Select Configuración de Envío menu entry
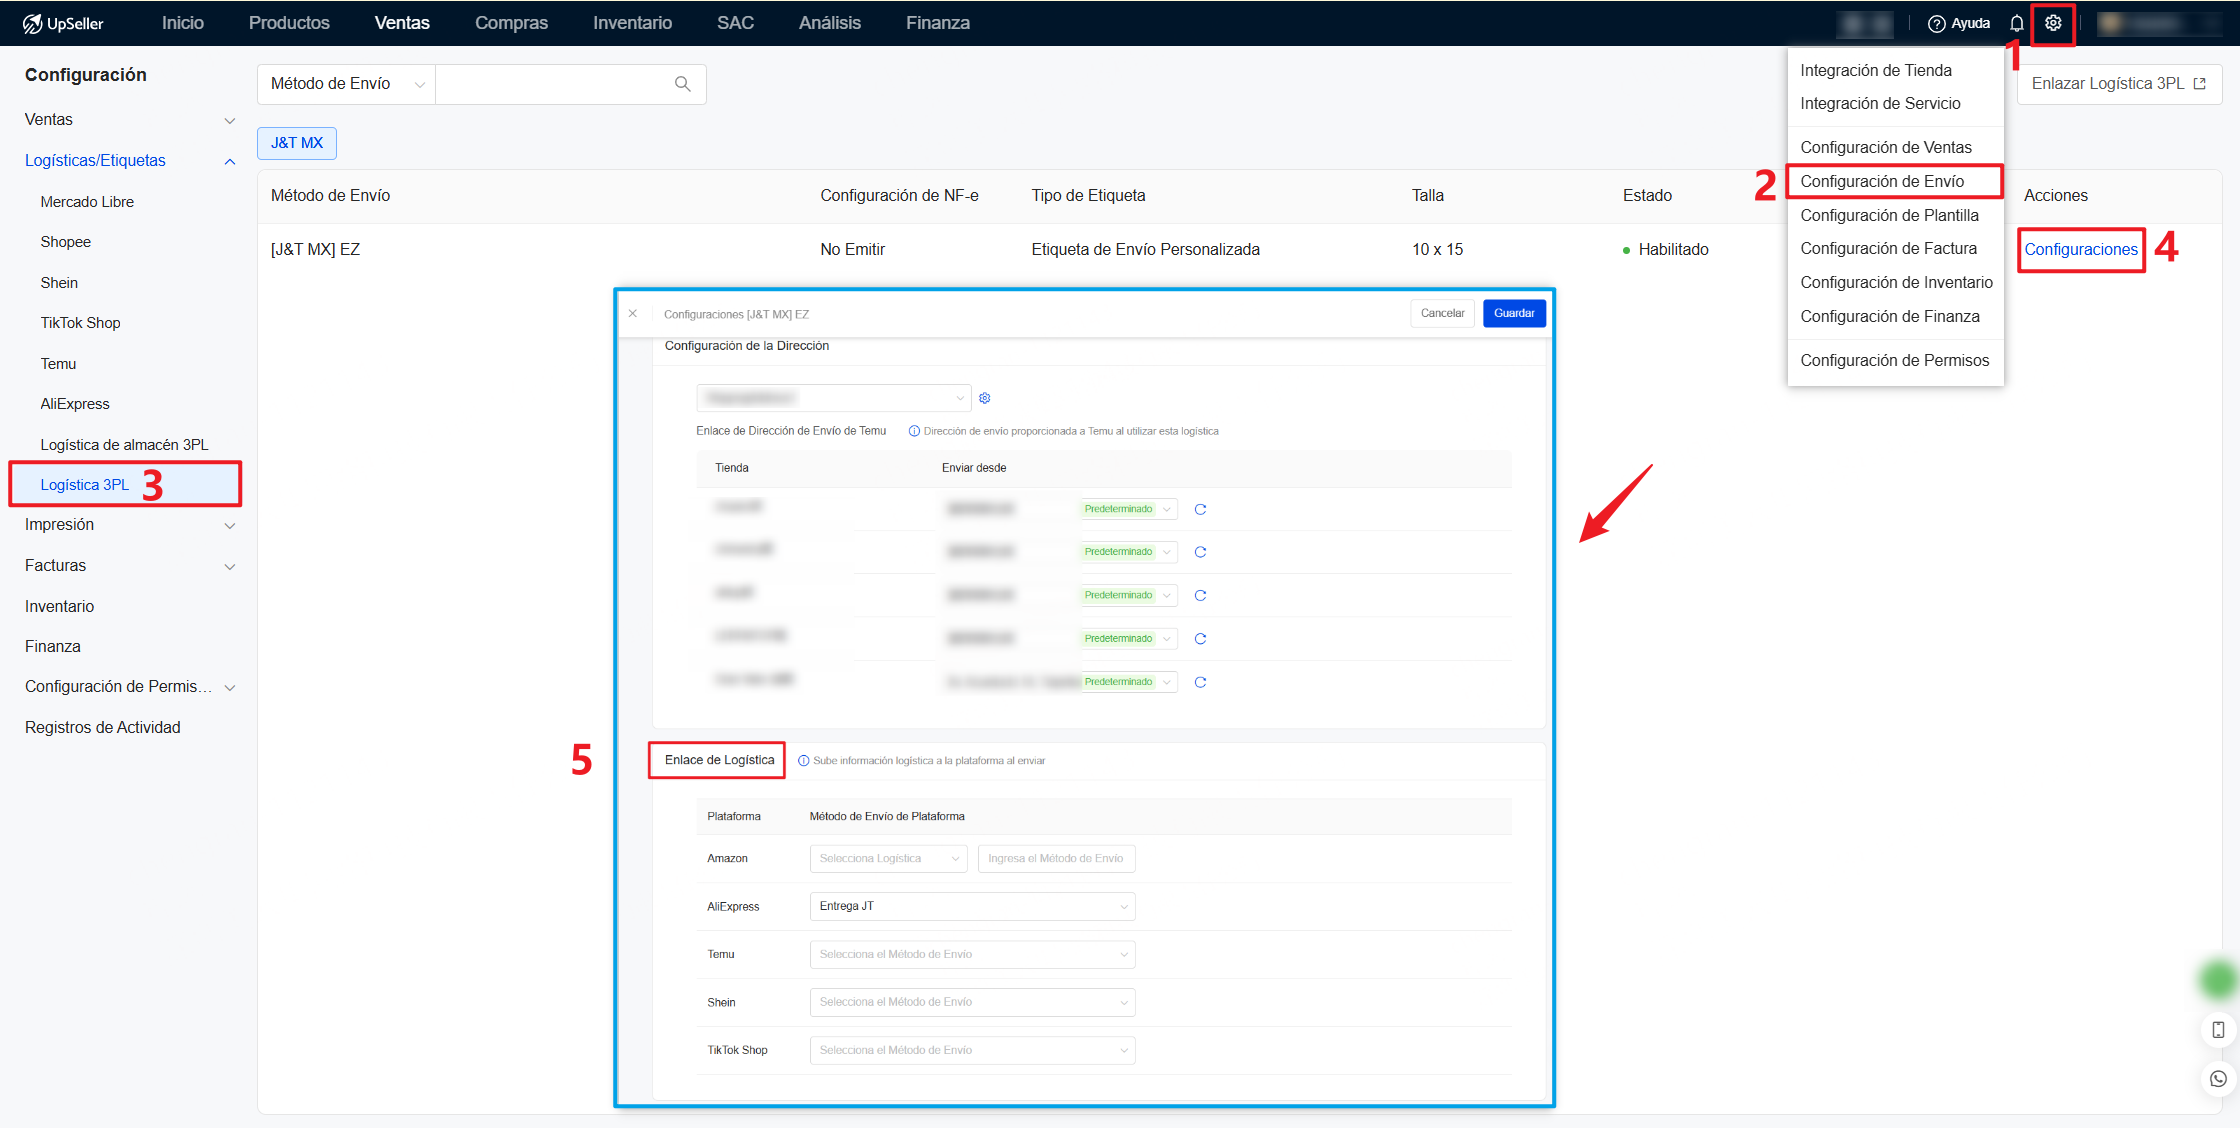Viewport: 2240px width, 1128px height. pyautogui.click(x=1882, y=181)
